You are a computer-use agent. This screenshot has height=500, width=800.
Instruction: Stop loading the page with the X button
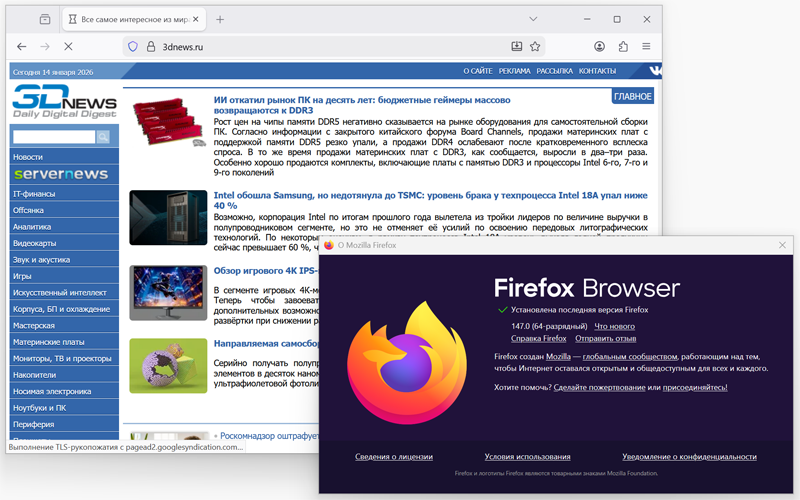click(x=68, y=46)
